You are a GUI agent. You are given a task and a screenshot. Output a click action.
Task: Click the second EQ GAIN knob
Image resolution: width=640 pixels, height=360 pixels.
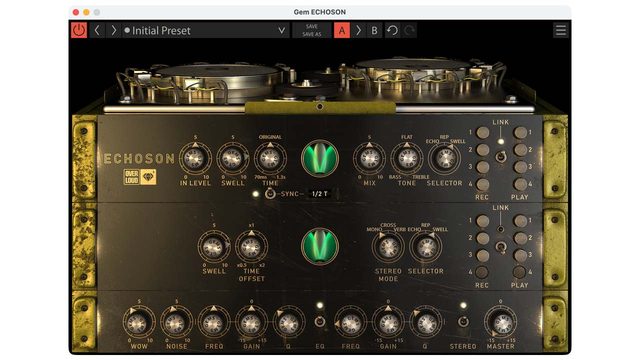tap(388, 323)
